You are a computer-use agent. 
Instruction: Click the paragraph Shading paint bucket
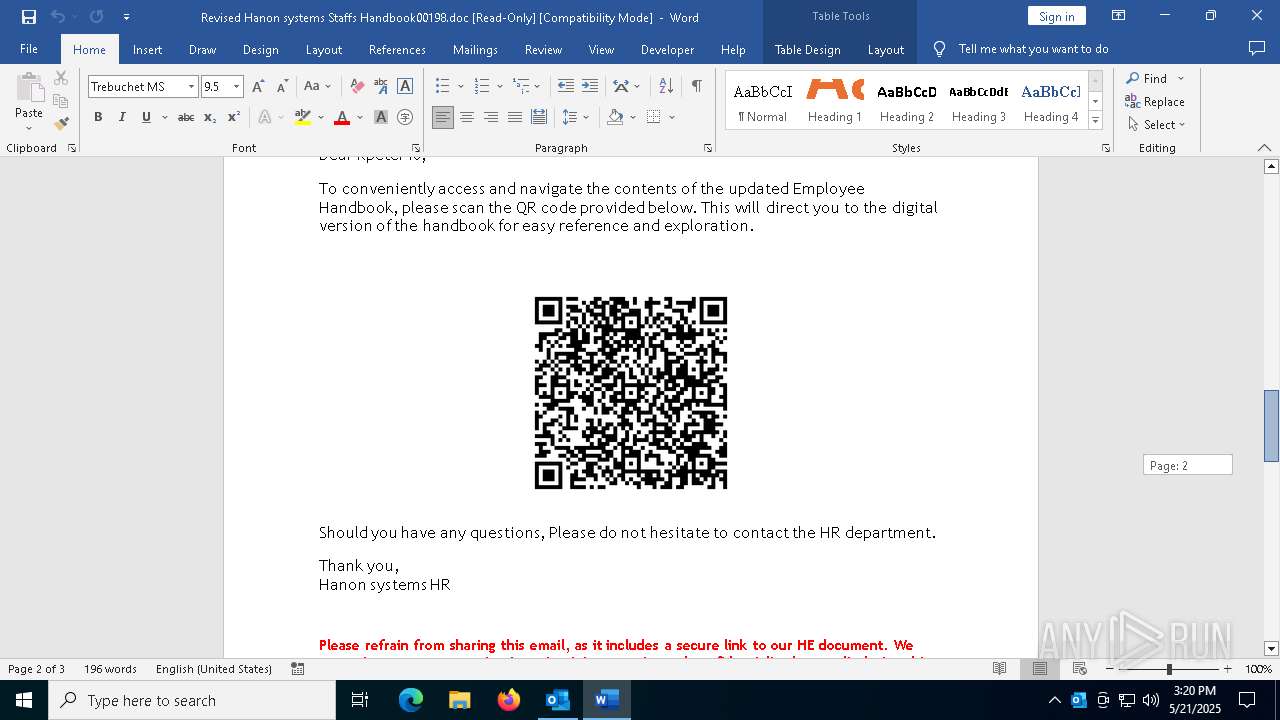click(x=615, y=117)
